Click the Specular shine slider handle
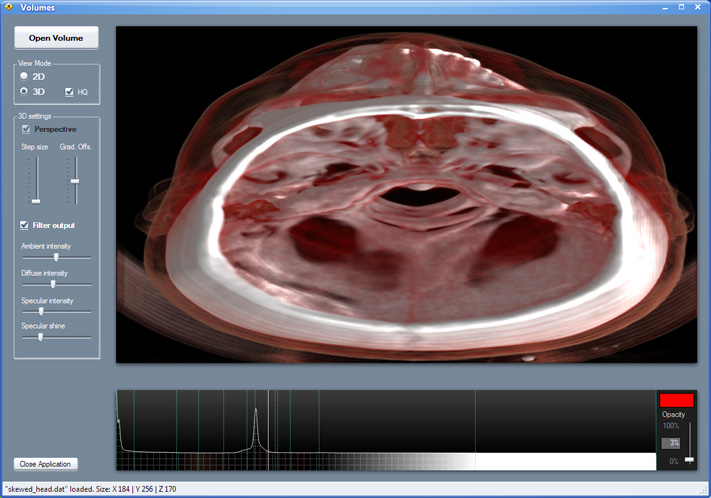The height and width of the screenshot is (498, 711). (x=40, y=338)
